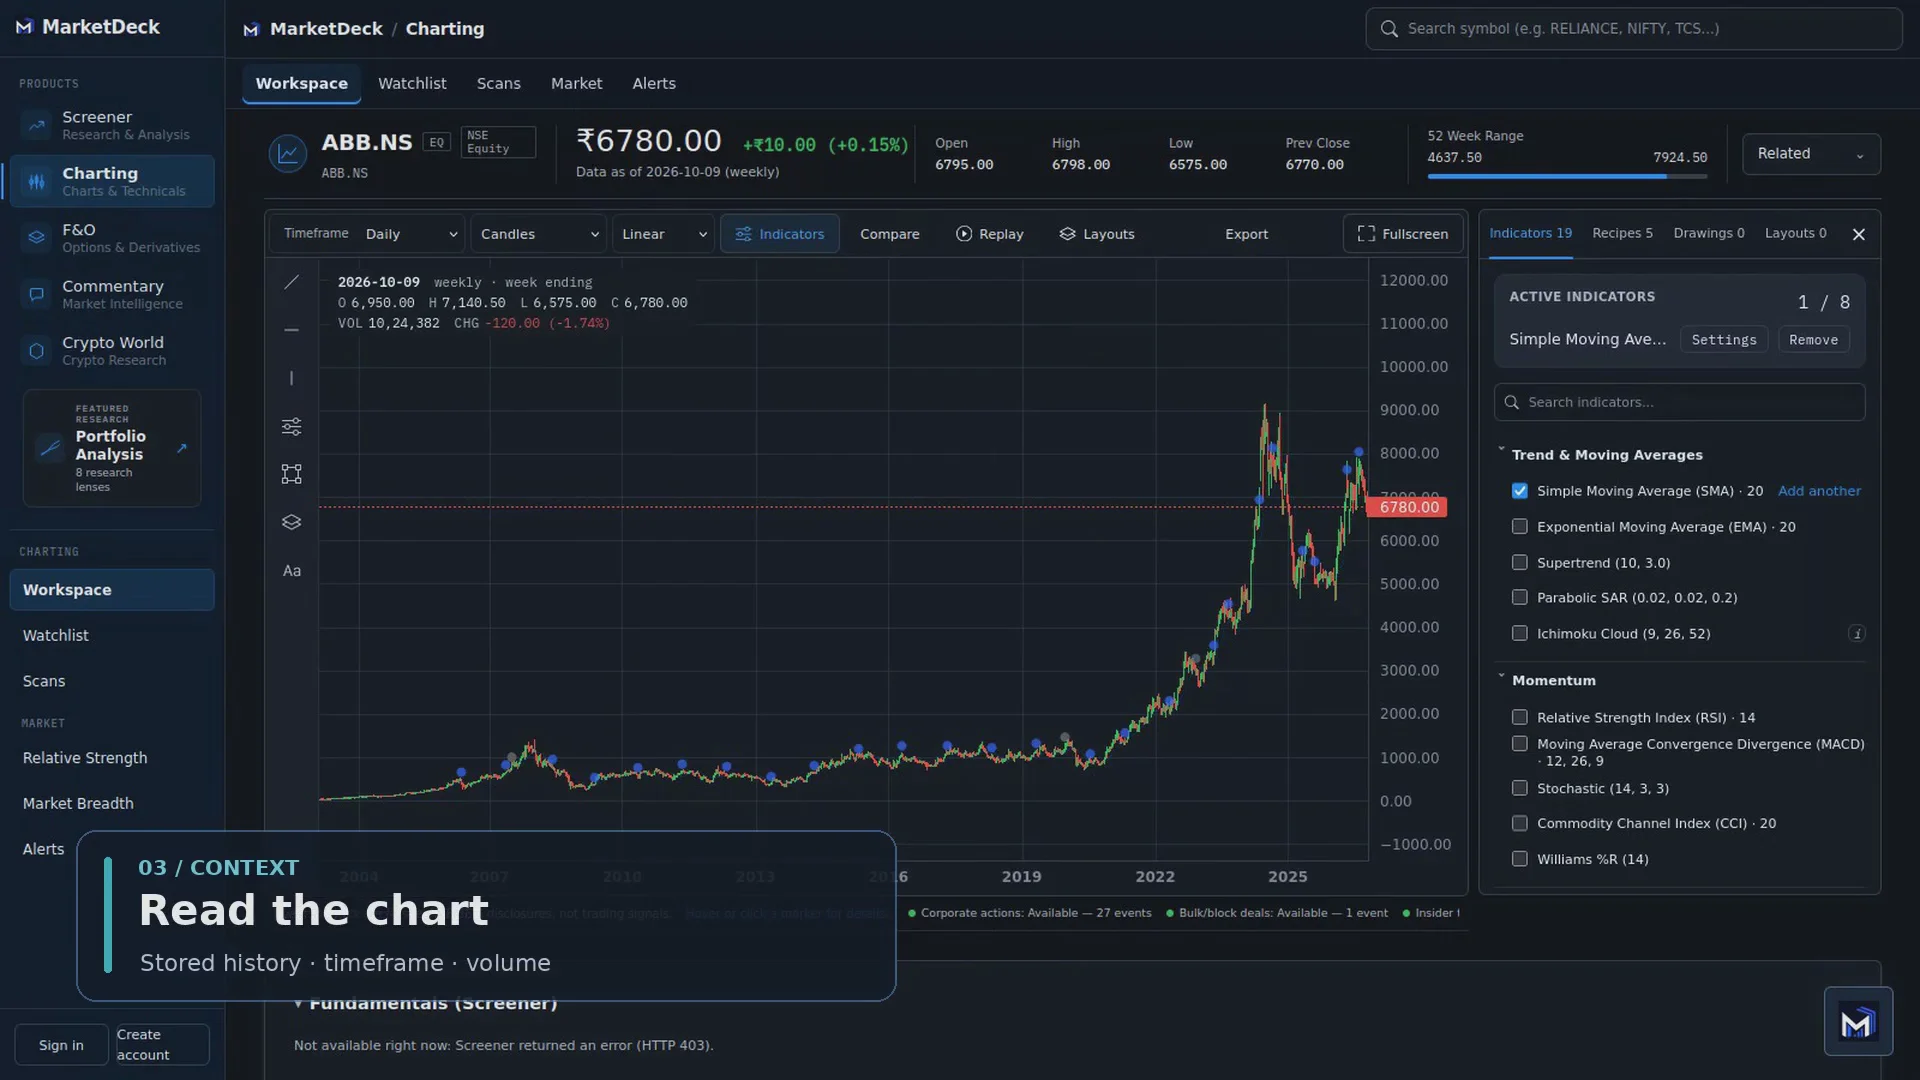Open the Candles chart type dropdown
This screenshot has width=1920, height=1080.
pyautogui.click(x=539, y=234)
